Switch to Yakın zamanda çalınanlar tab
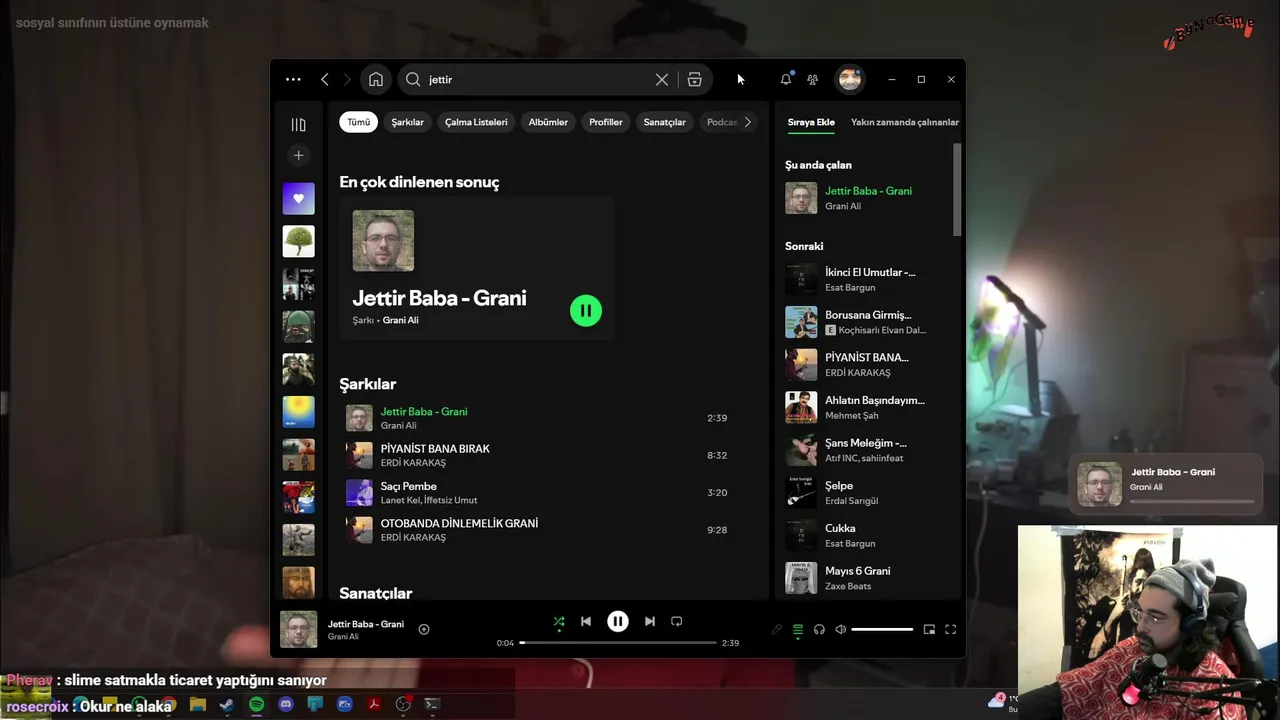 pos(904,122)
